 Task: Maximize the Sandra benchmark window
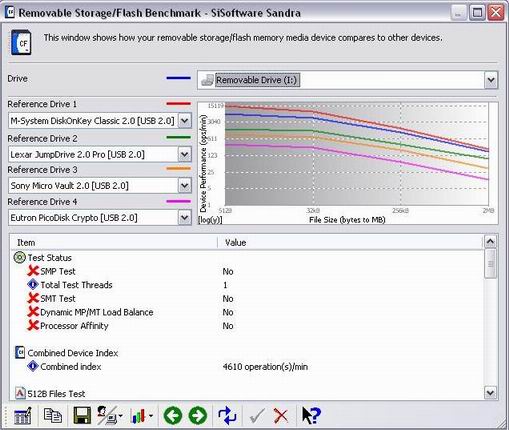pyautogui.click(x=477, y=13)
